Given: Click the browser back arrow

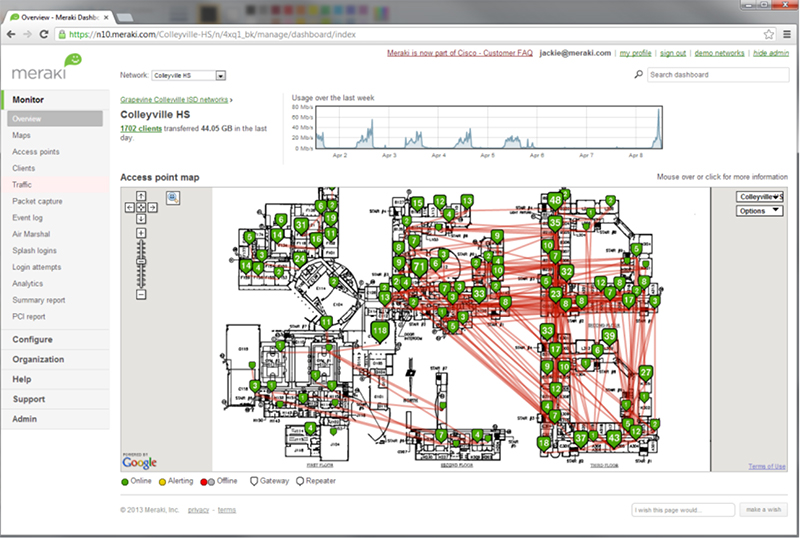Looking at the screenshot, I should point(11,34).
